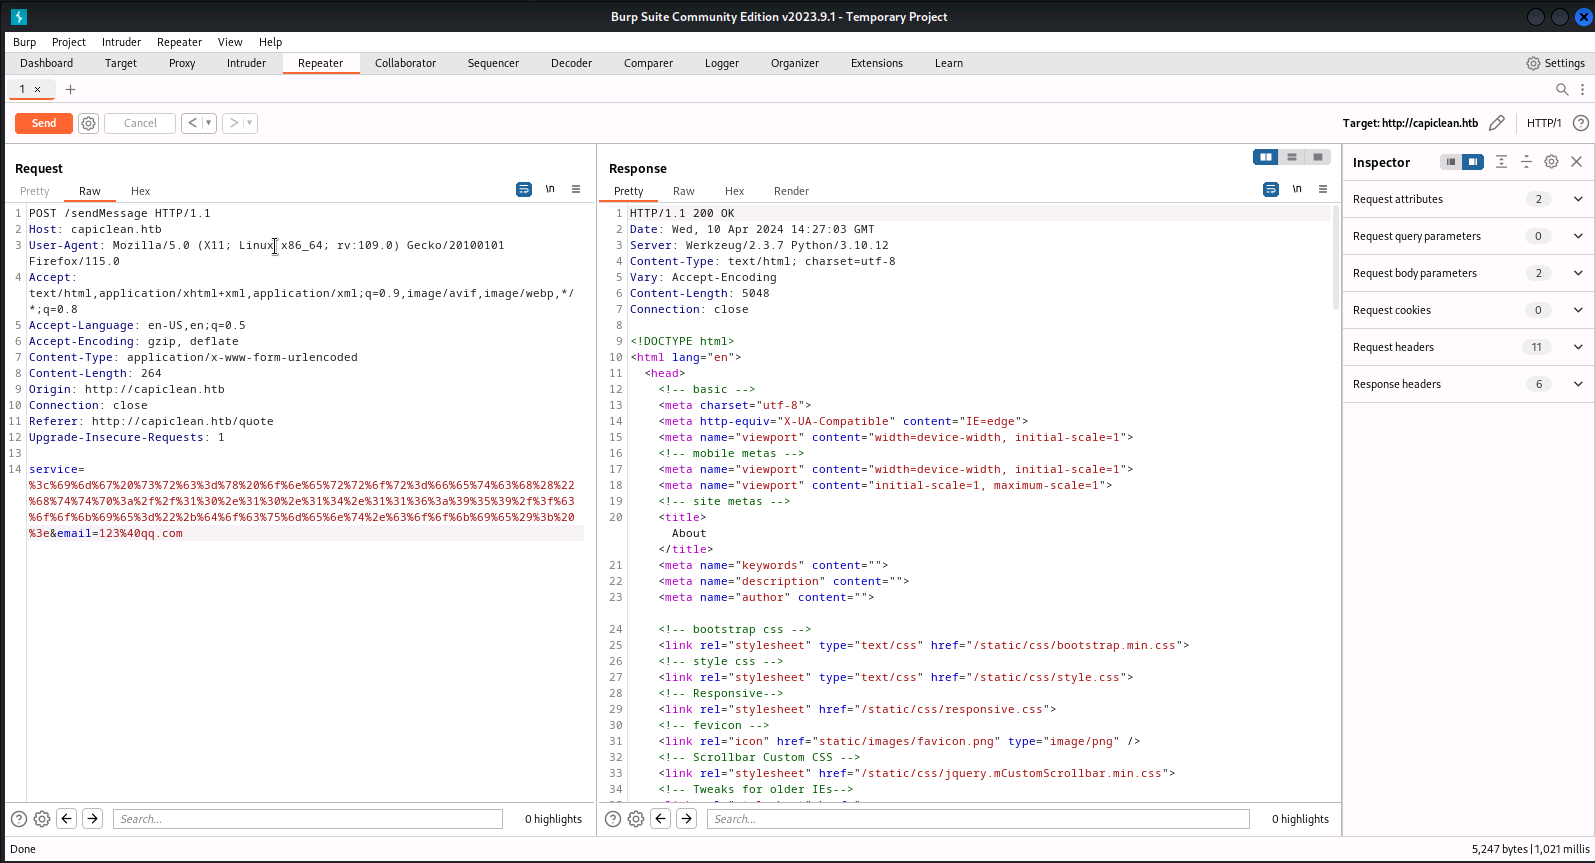Image resolution: width=1595 pixels, height=863 pixels.
Task: Open response search help icon
Action: click(x=613, y=819)
